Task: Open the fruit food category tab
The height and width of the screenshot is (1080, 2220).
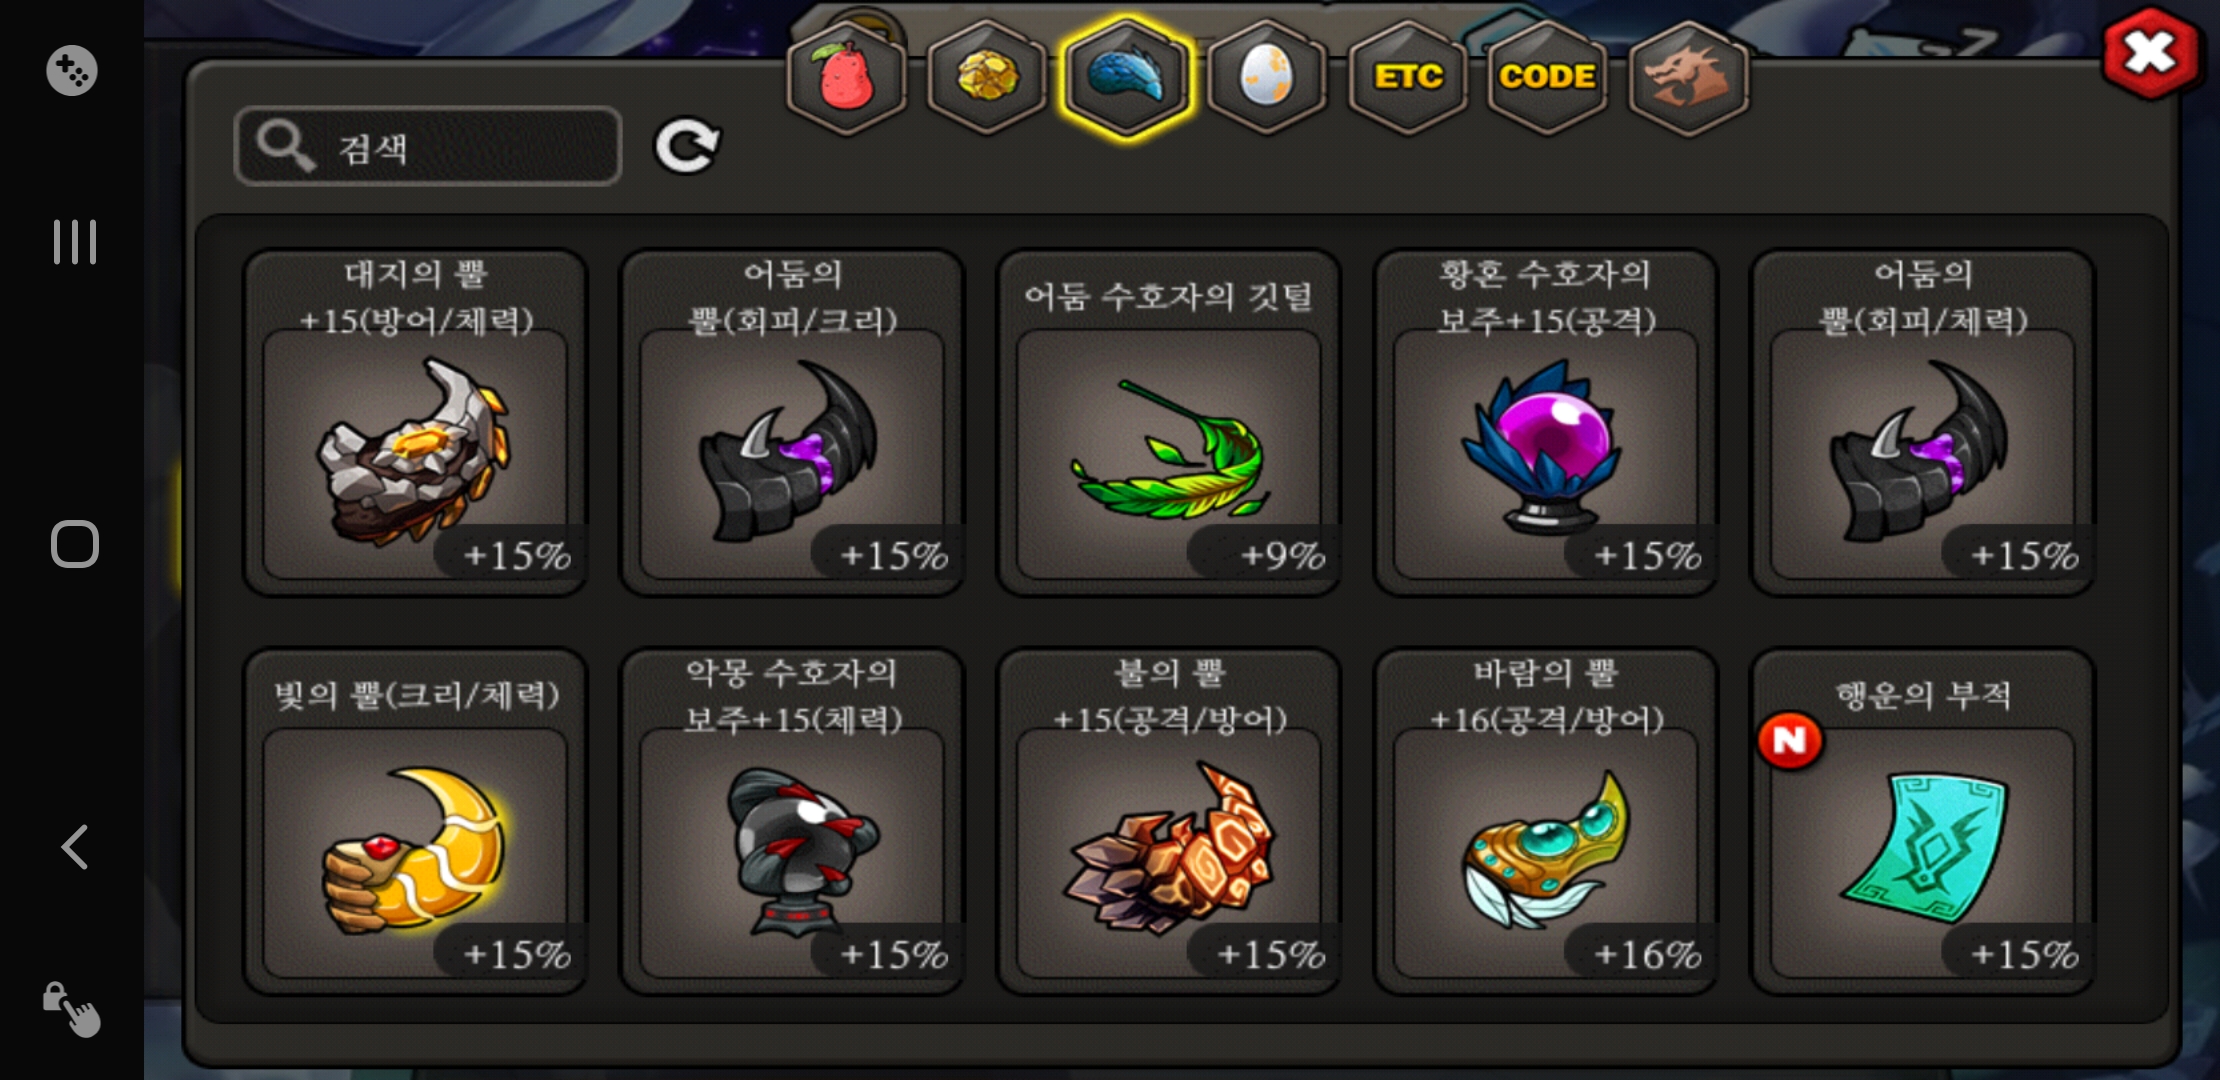Action: click(x=847, y=77)
